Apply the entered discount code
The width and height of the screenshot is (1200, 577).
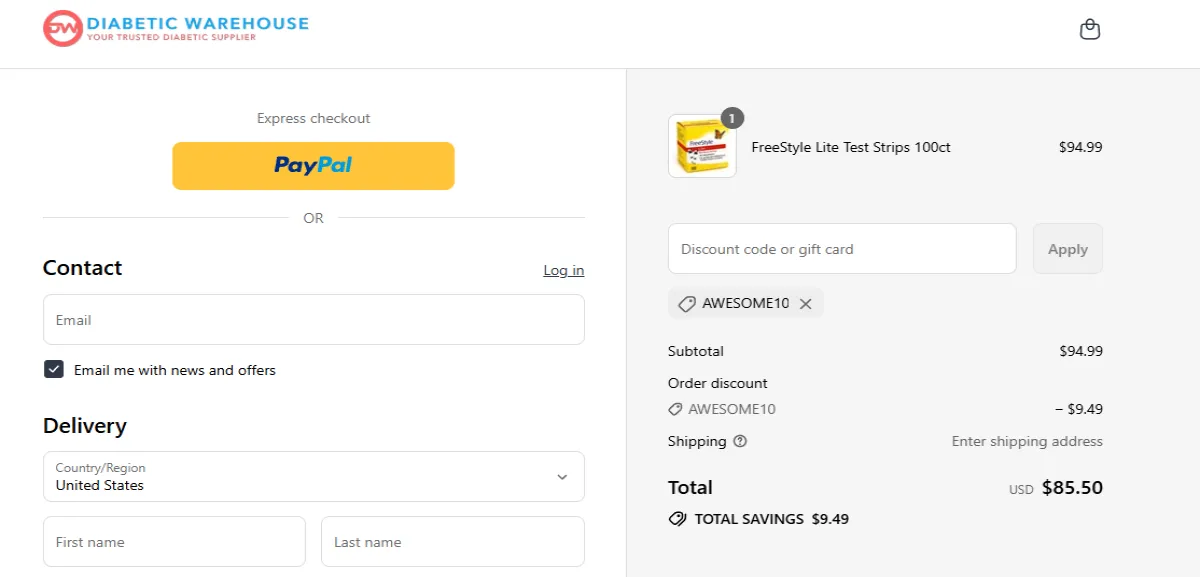[1067, 248]
